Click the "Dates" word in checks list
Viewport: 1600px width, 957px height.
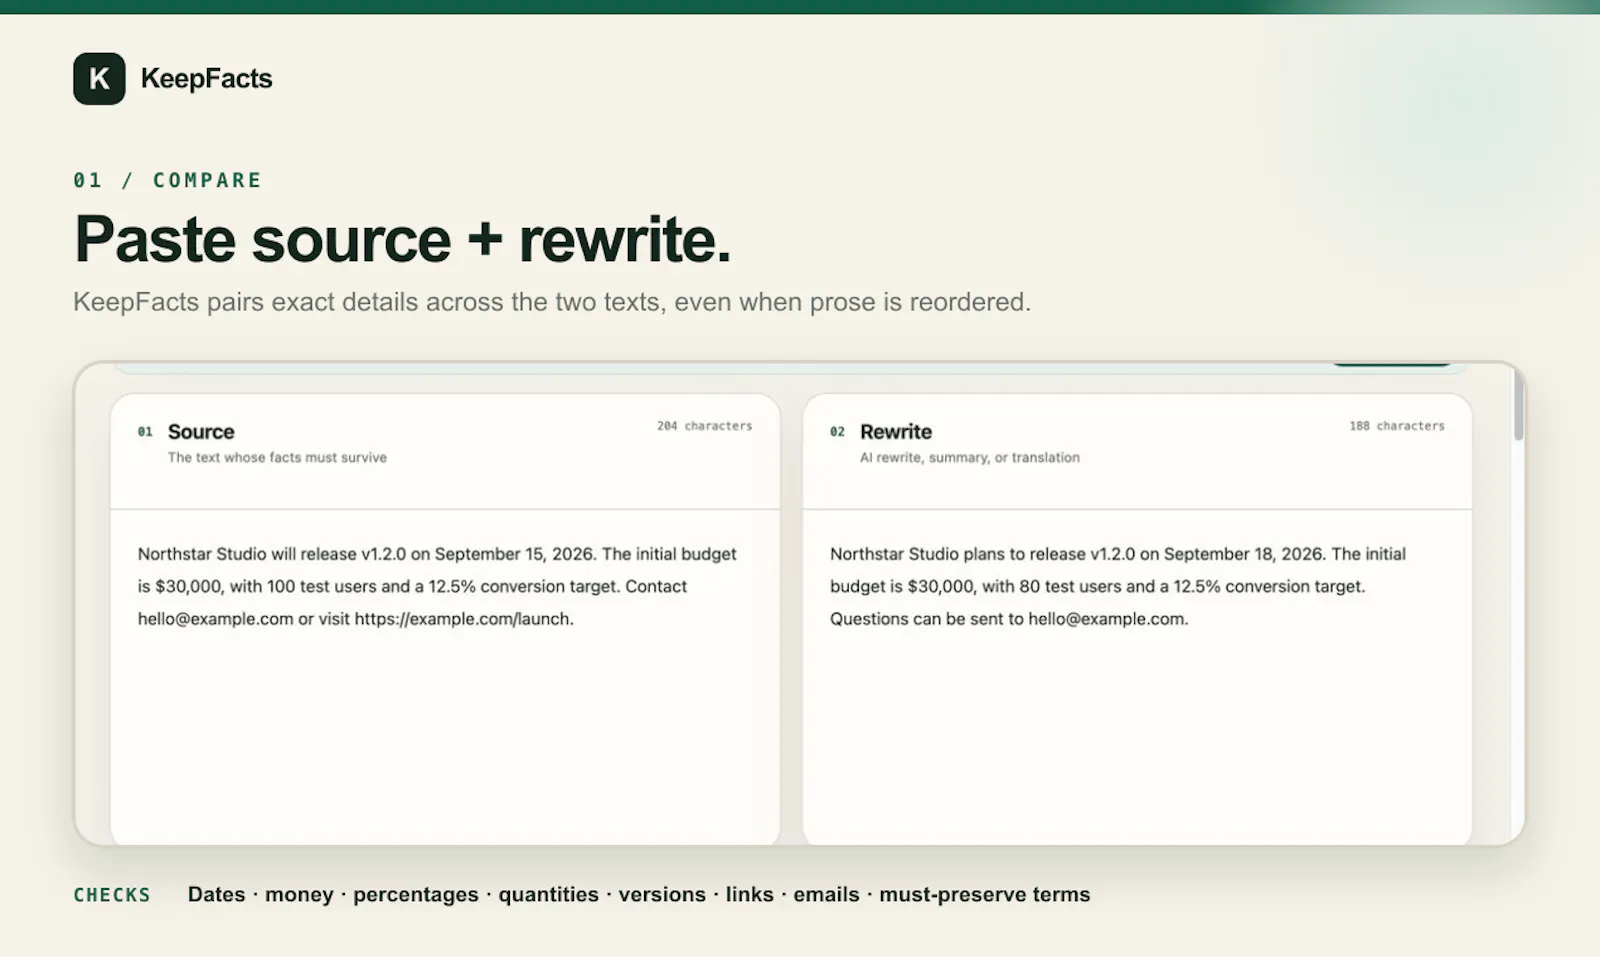click(216, 894)
